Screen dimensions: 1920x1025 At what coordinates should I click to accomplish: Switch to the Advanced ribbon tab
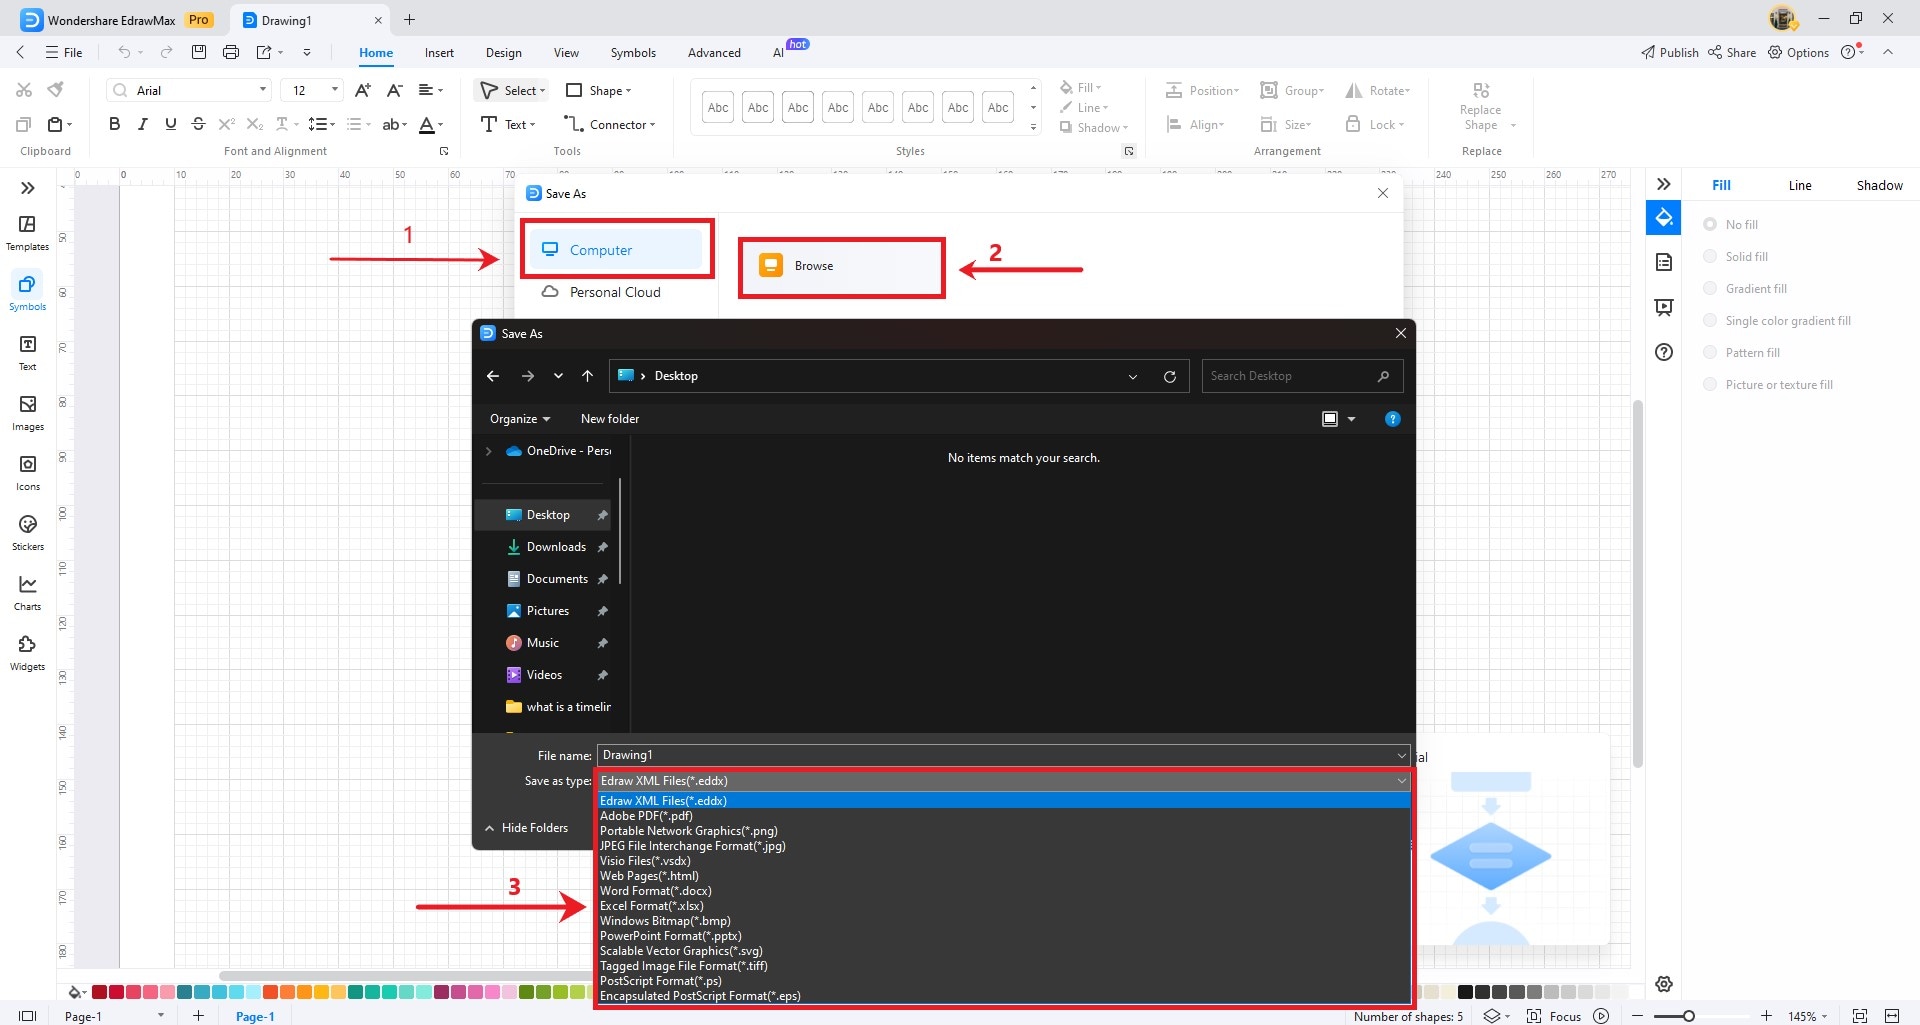[714, 53]
